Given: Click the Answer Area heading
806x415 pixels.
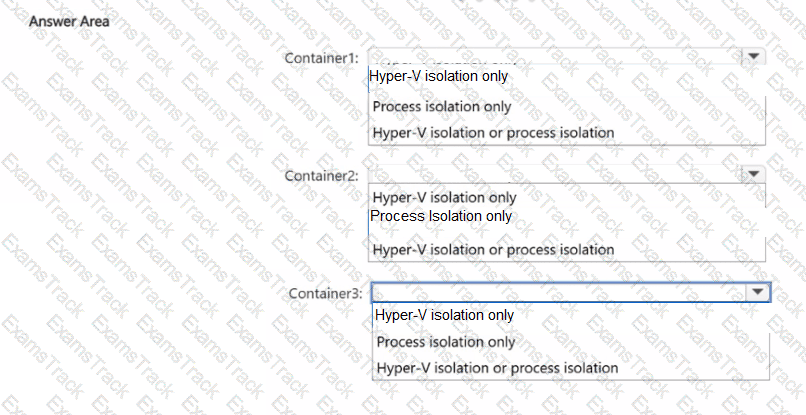Looking at the screenshot, I should click(70, 21).
